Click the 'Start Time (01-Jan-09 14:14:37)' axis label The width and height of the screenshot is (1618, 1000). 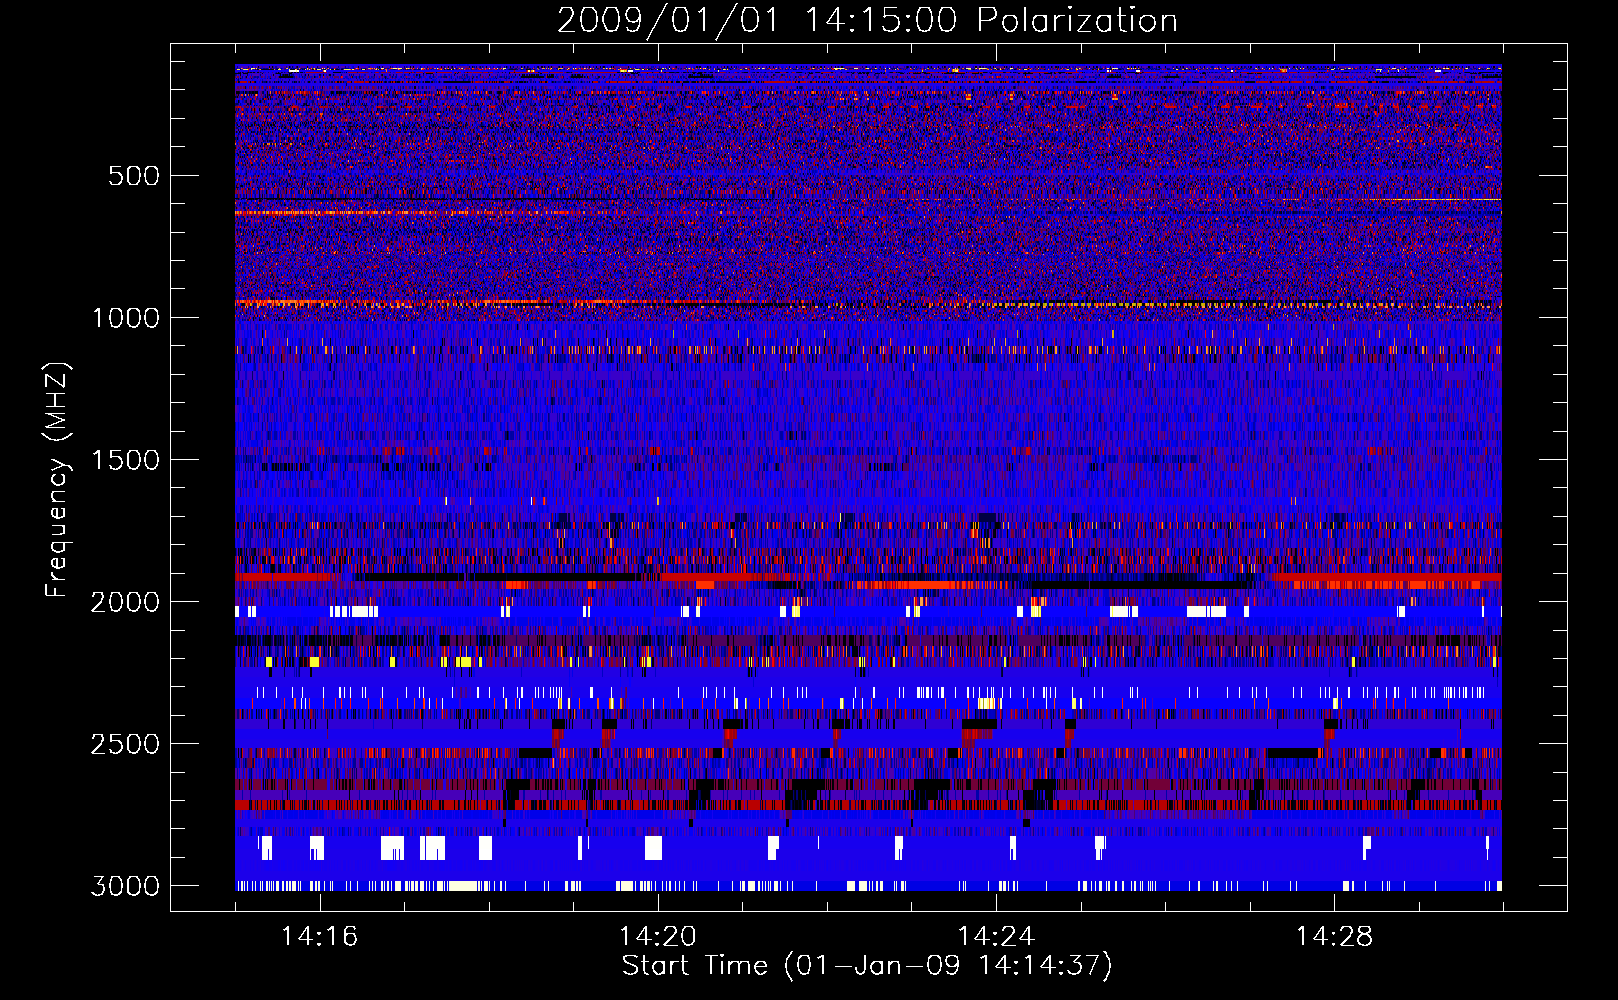pos(867,966)
